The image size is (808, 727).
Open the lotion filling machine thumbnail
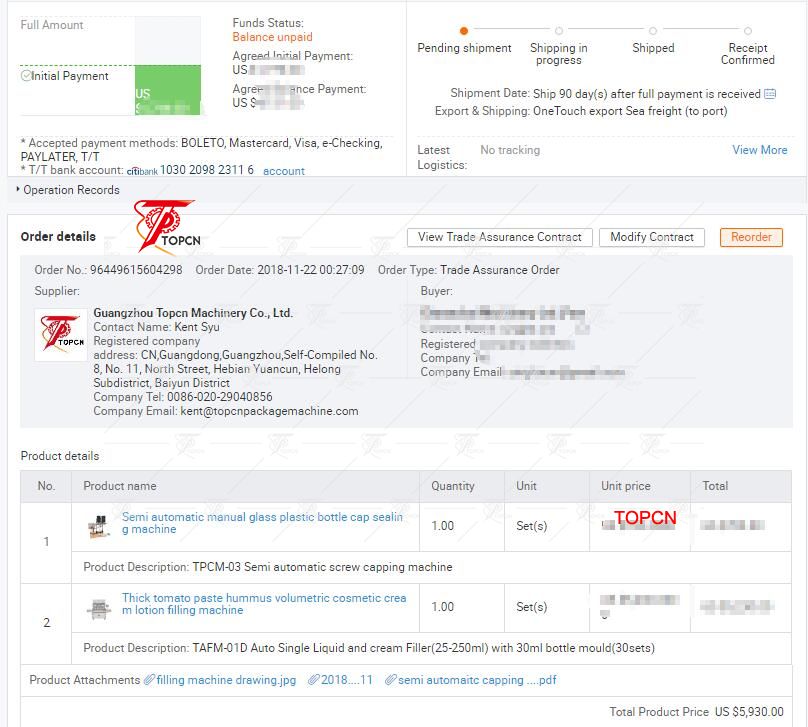click(98, 608)
